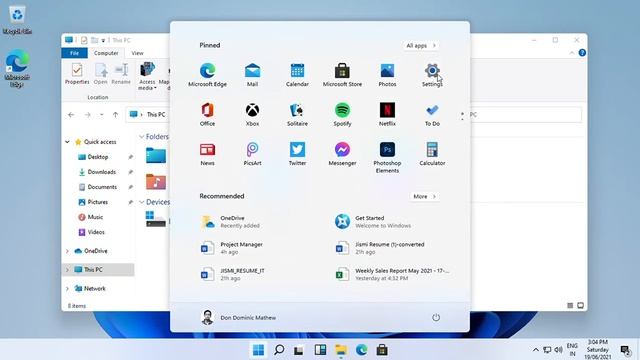This screenshot has width=640, height=360.
Task: Collapse the Devices group in Explorer
Action: click(142, 202)
